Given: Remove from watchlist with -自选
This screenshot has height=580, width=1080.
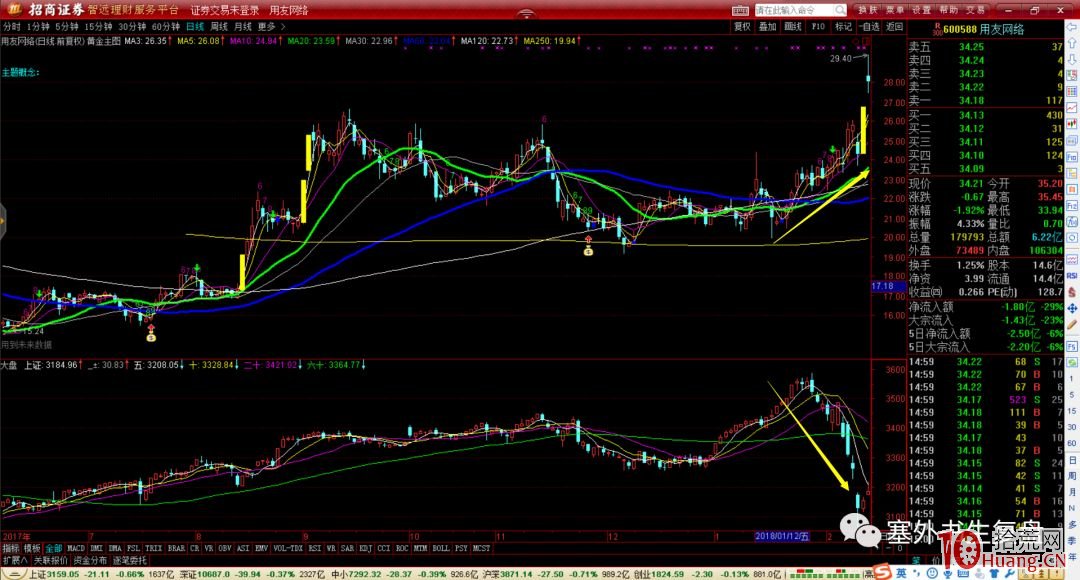Looking at the screenshot, I should click(x=869, y=27).
